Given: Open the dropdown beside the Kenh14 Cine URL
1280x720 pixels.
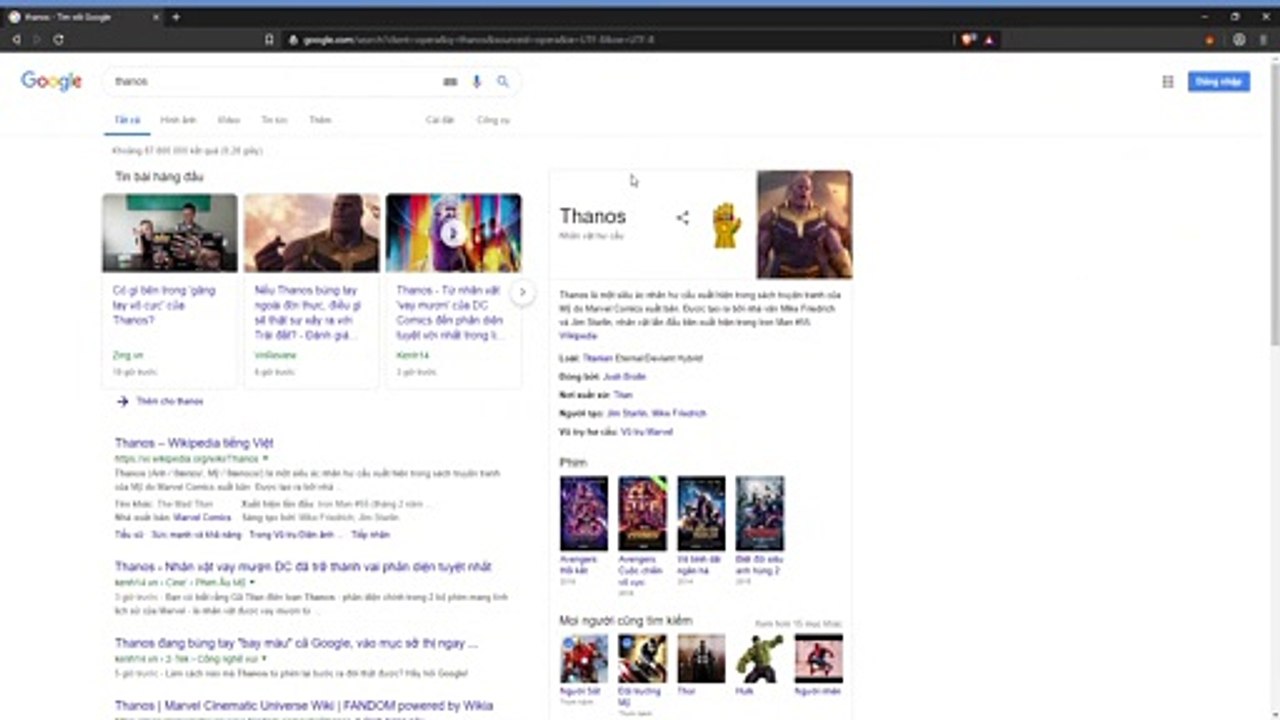Looking at the screenshot, I should coord(252,581).
